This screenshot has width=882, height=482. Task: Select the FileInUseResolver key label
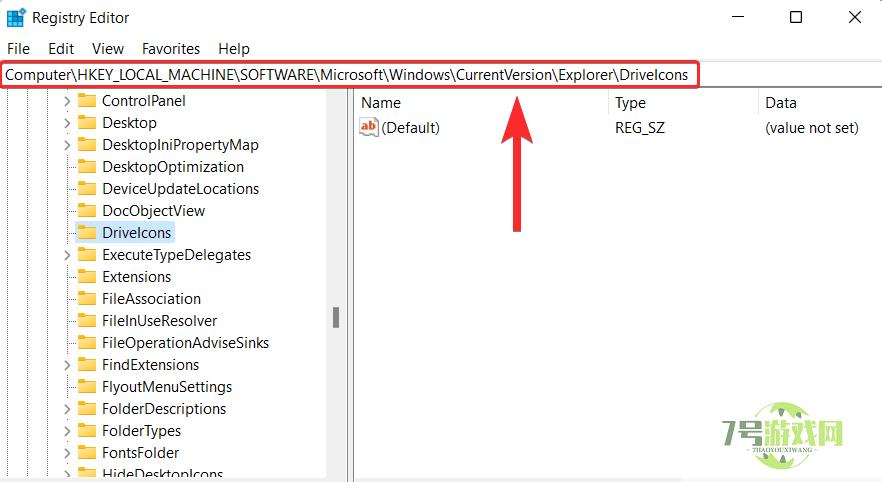(x=159, y=321)
